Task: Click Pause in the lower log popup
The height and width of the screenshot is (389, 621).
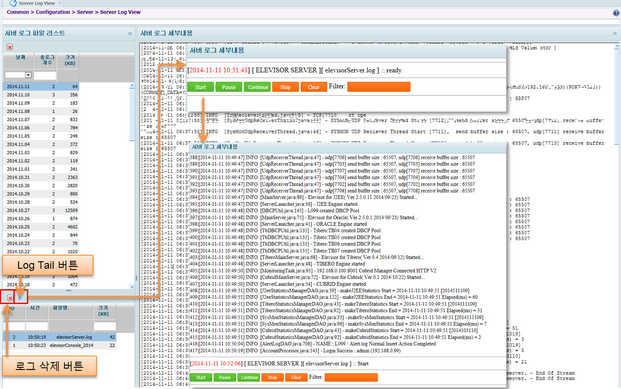Action: [225, 378]
